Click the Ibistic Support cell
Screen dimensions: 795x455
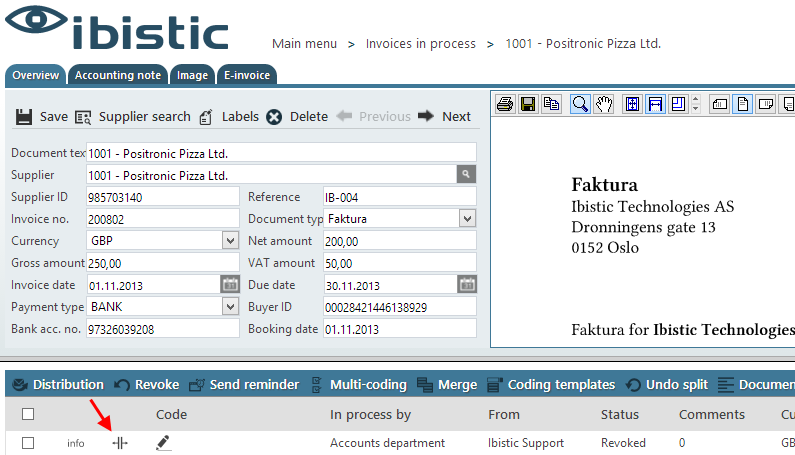(x=526, y=443)
